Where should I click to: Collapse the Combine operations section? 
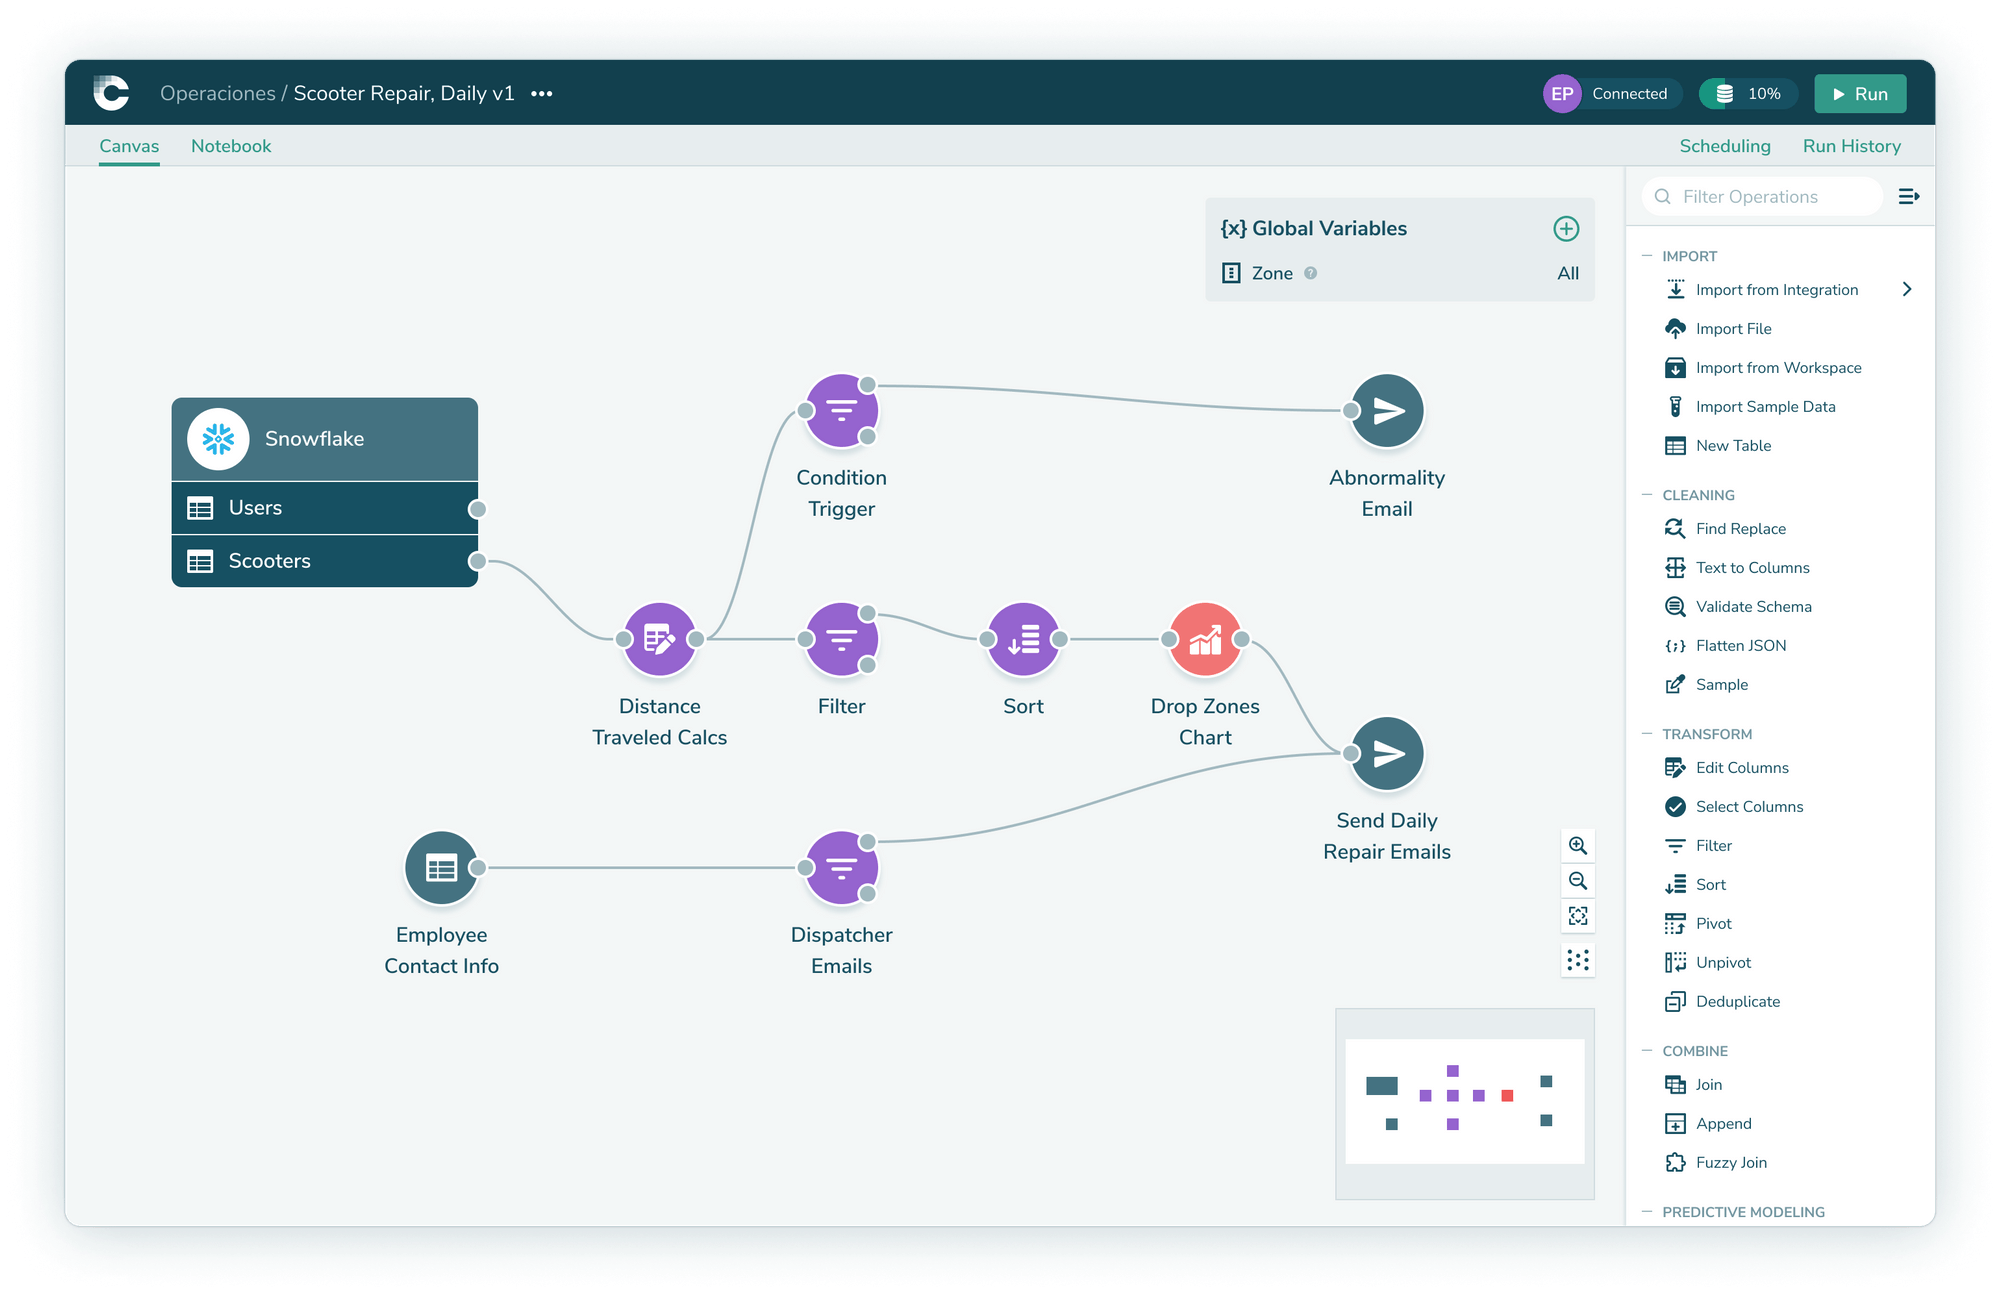[x=1646, y=1051]
